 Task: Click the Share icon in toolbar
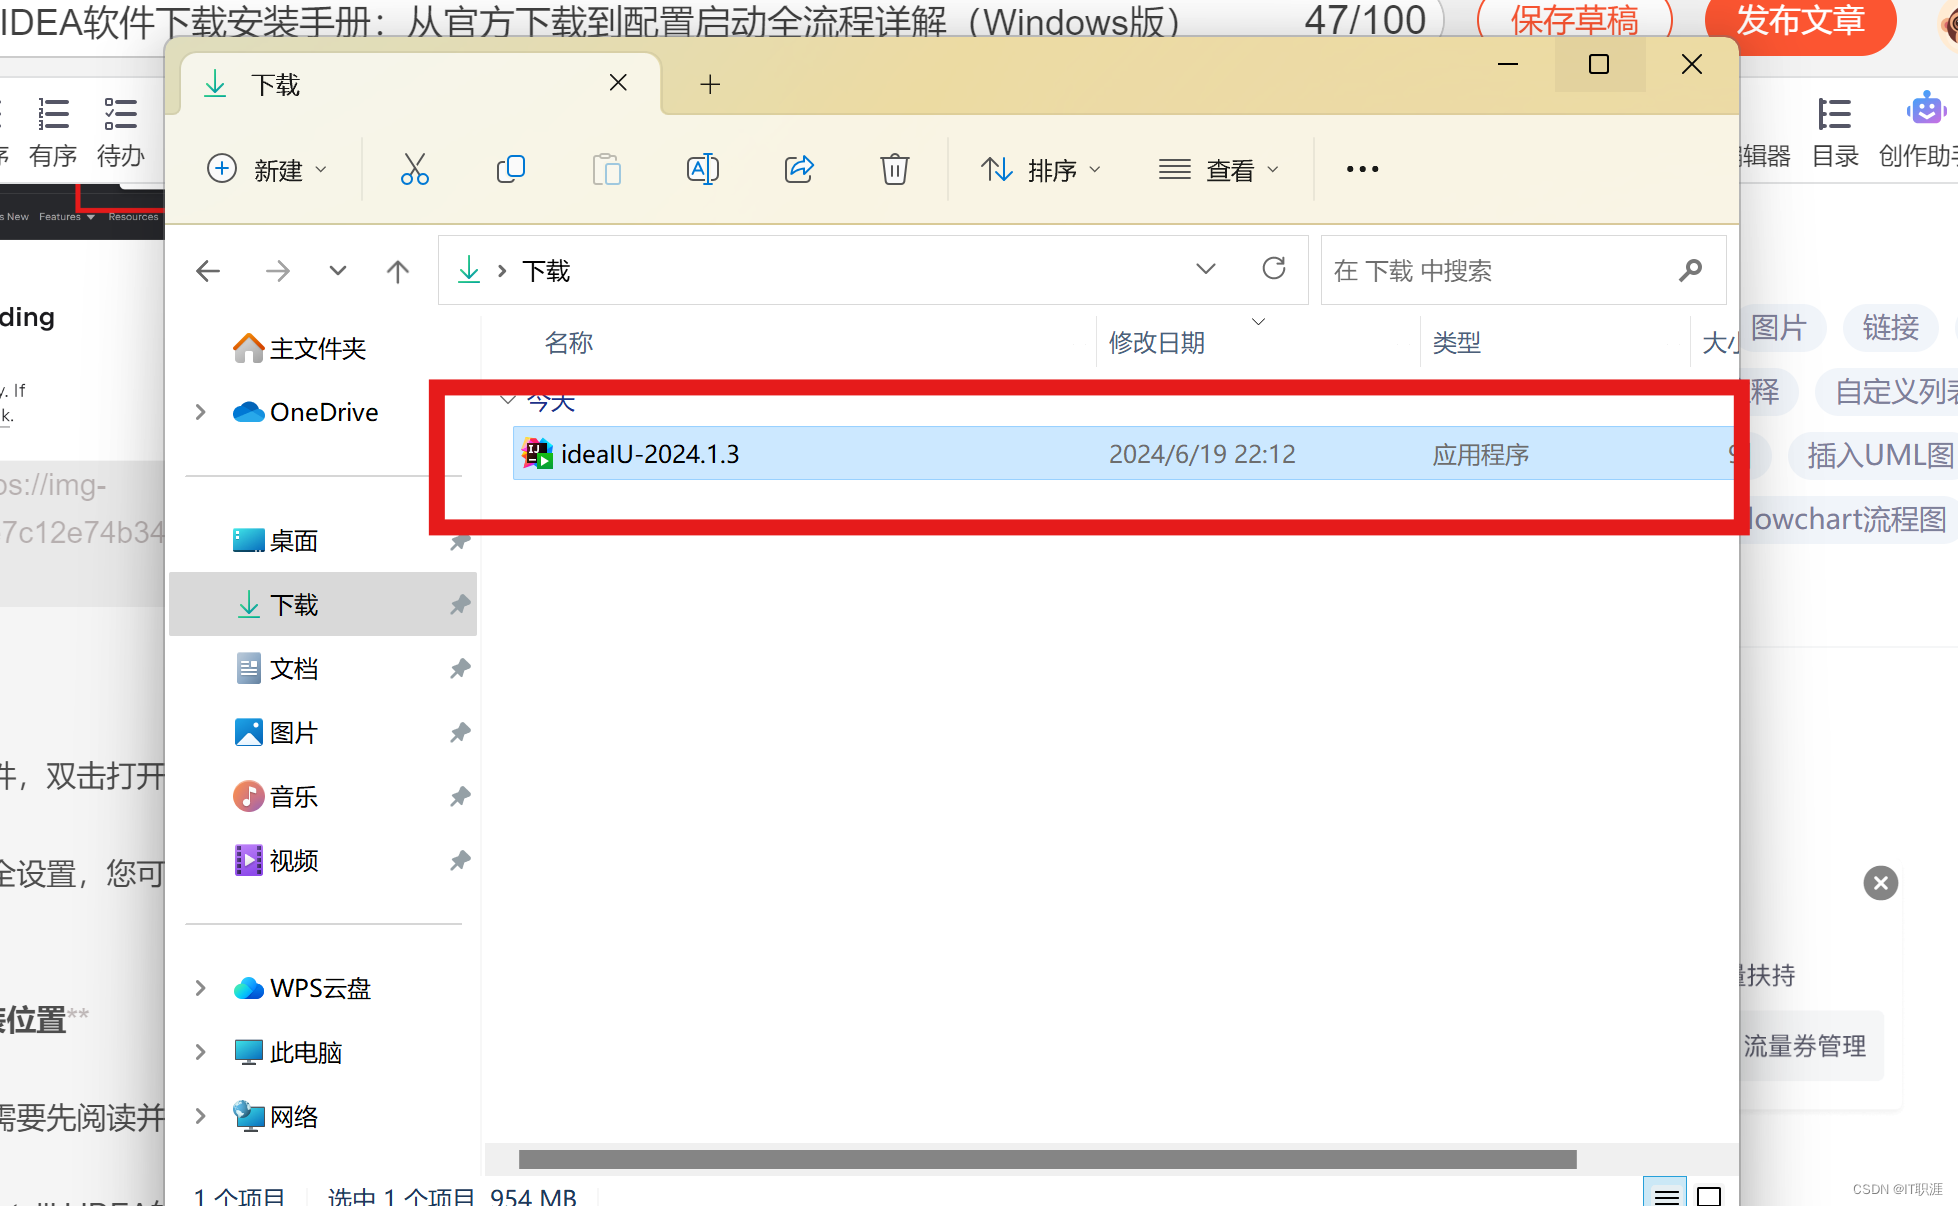[x=799, y=169]
